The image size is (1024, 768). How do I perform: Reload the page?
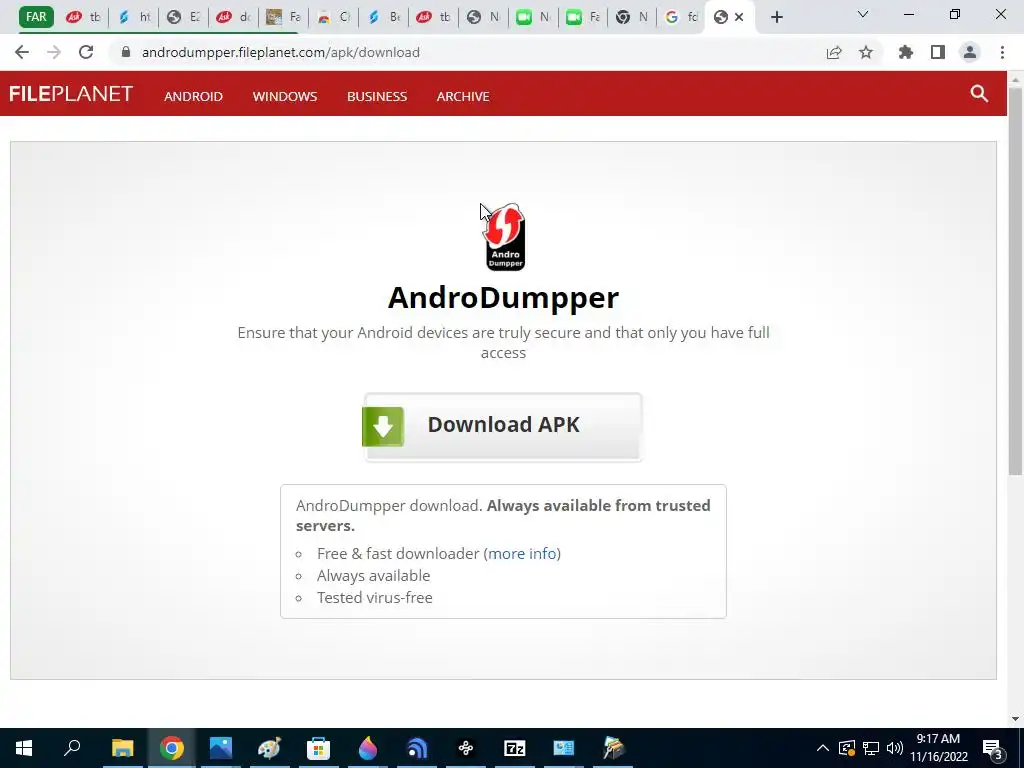click(x=86, y=52)
